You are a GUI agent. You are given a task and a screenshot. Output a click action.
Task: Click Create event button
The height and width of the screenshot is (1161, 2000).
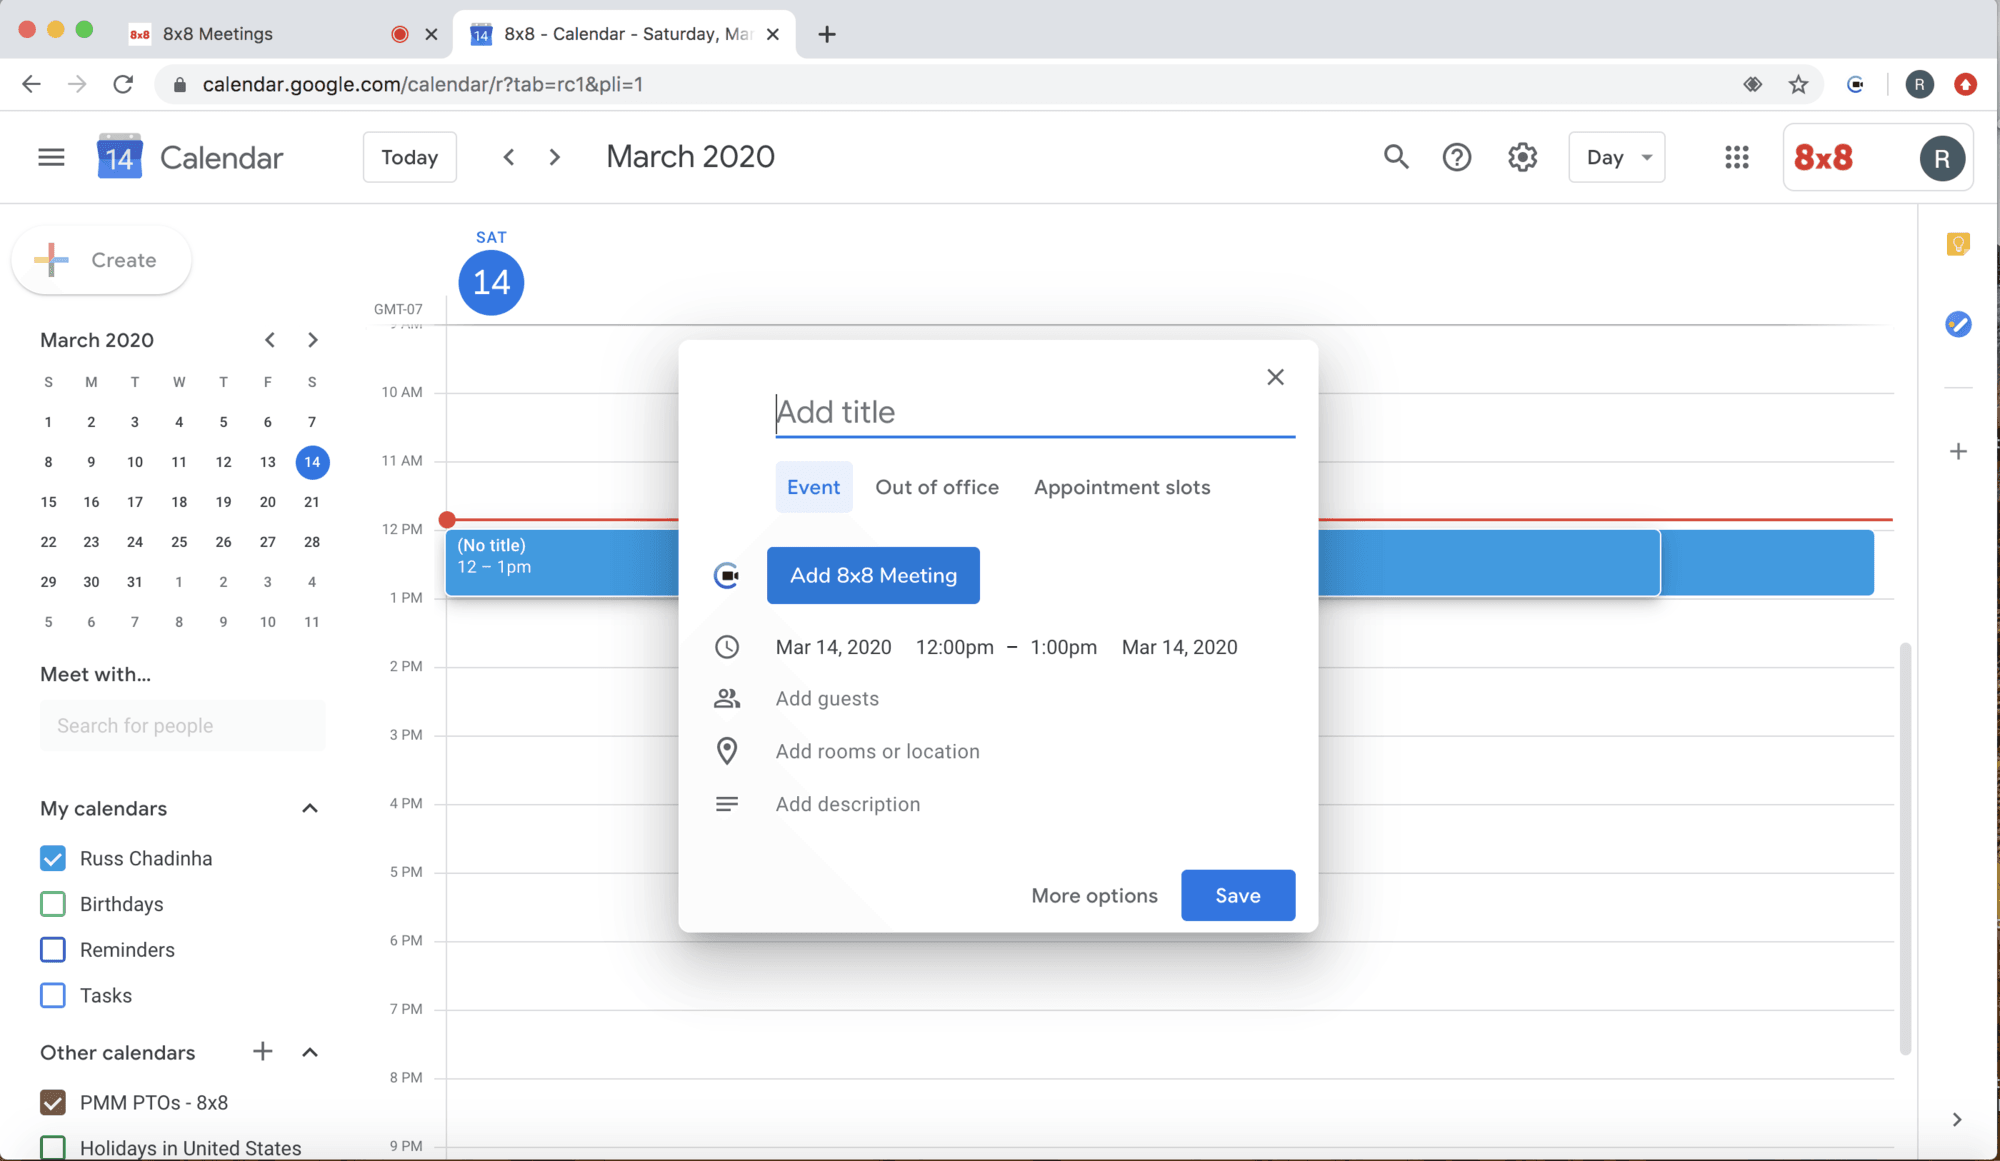101,260
